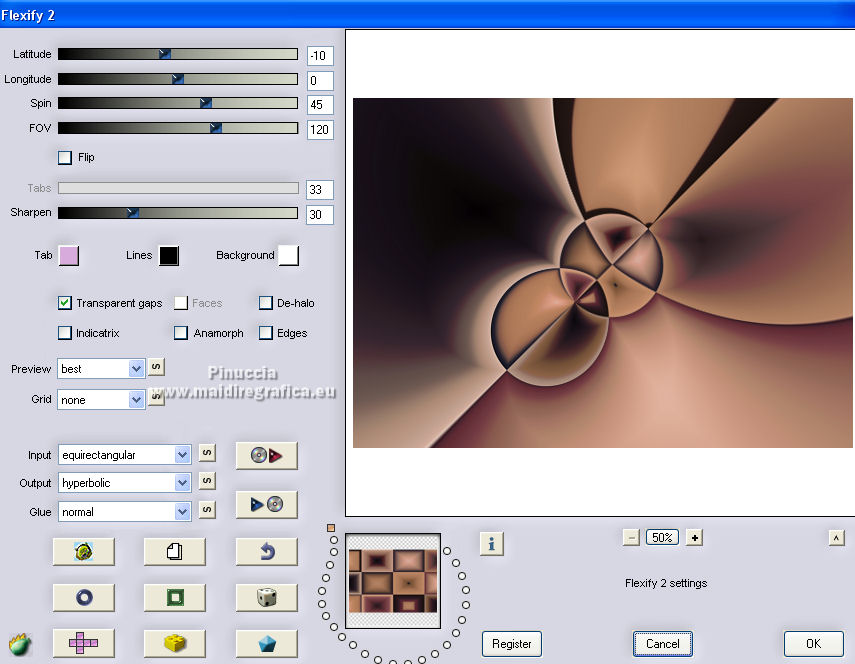Click the Spin value field
Viewport: 855px width, 664px height.
(320, 105)
